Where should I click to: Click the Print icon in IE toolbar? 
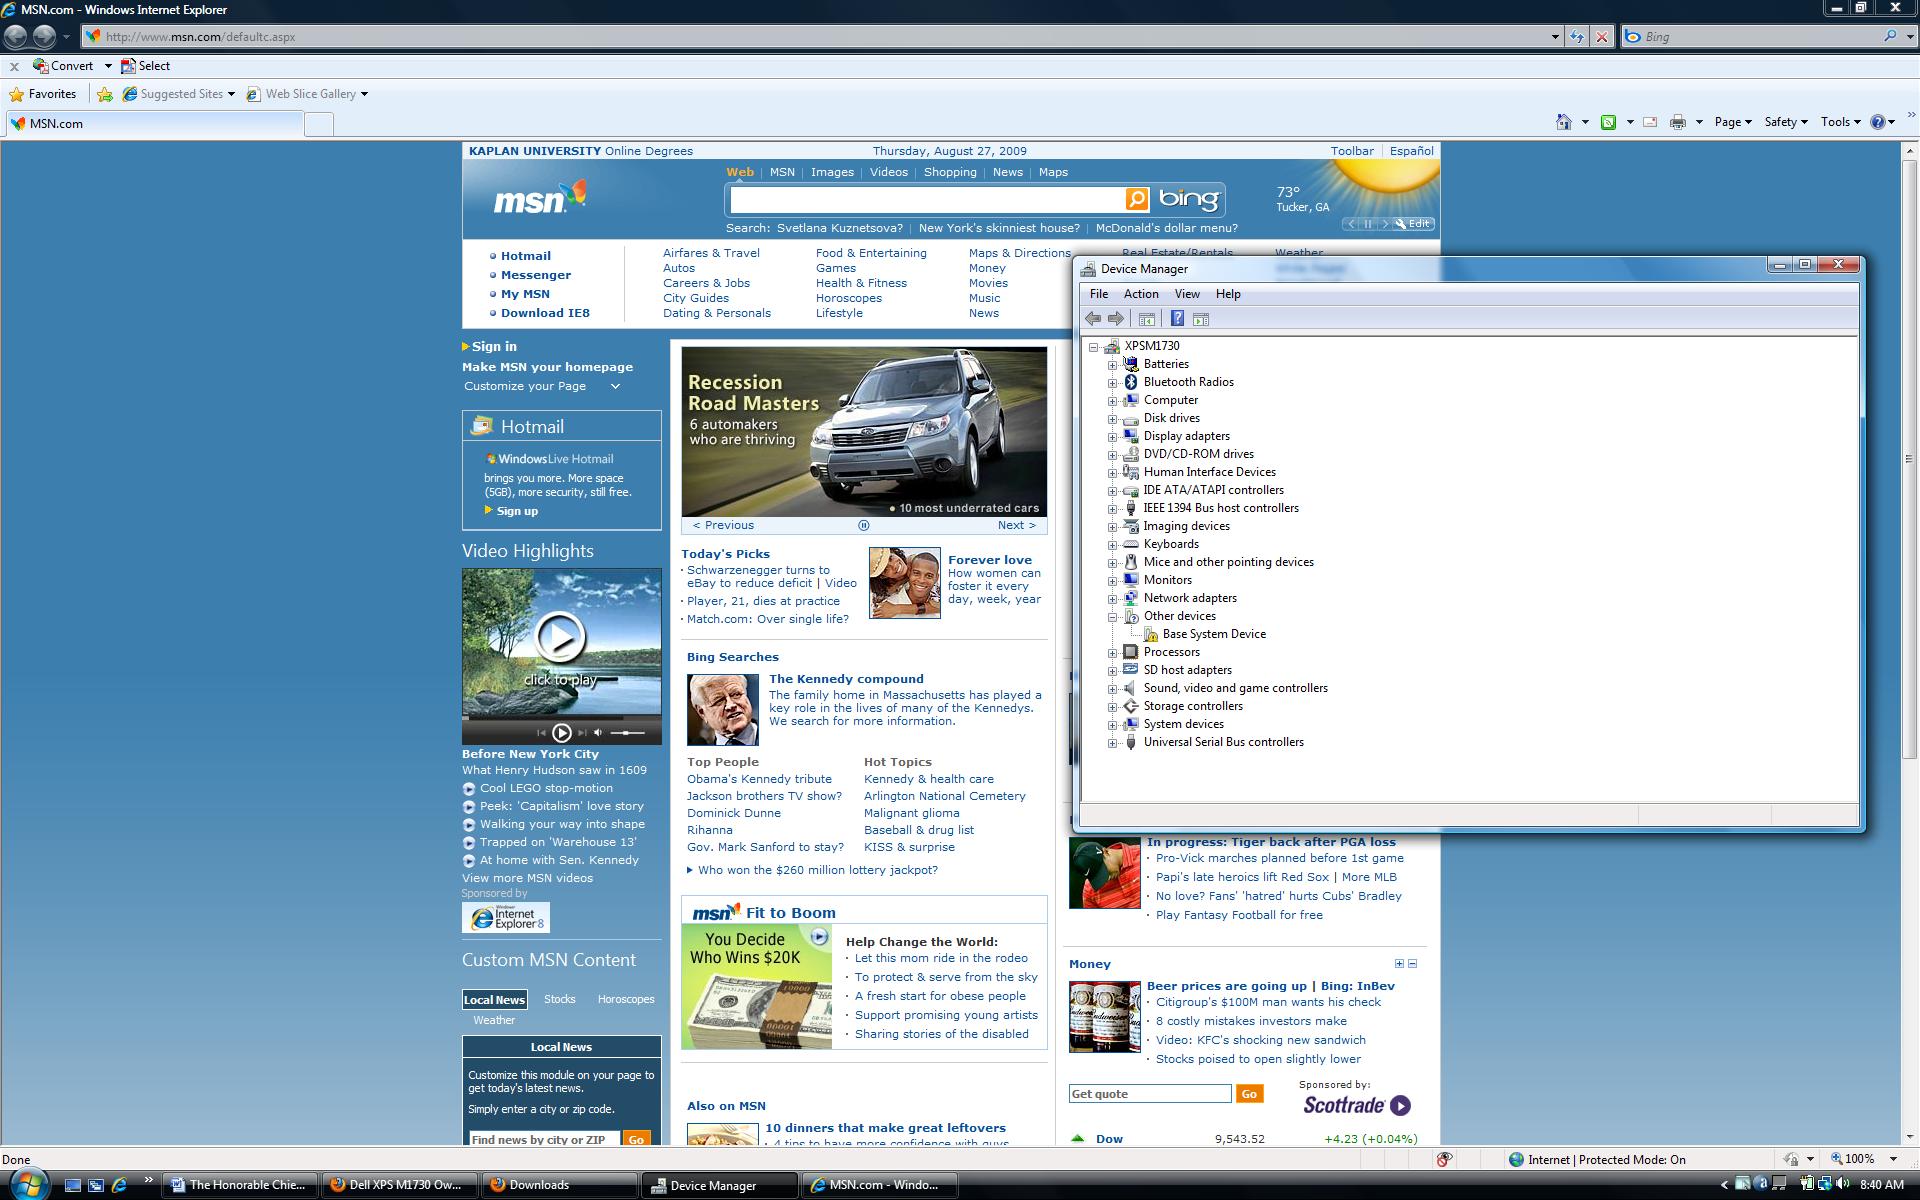[x=1678, y=122]
